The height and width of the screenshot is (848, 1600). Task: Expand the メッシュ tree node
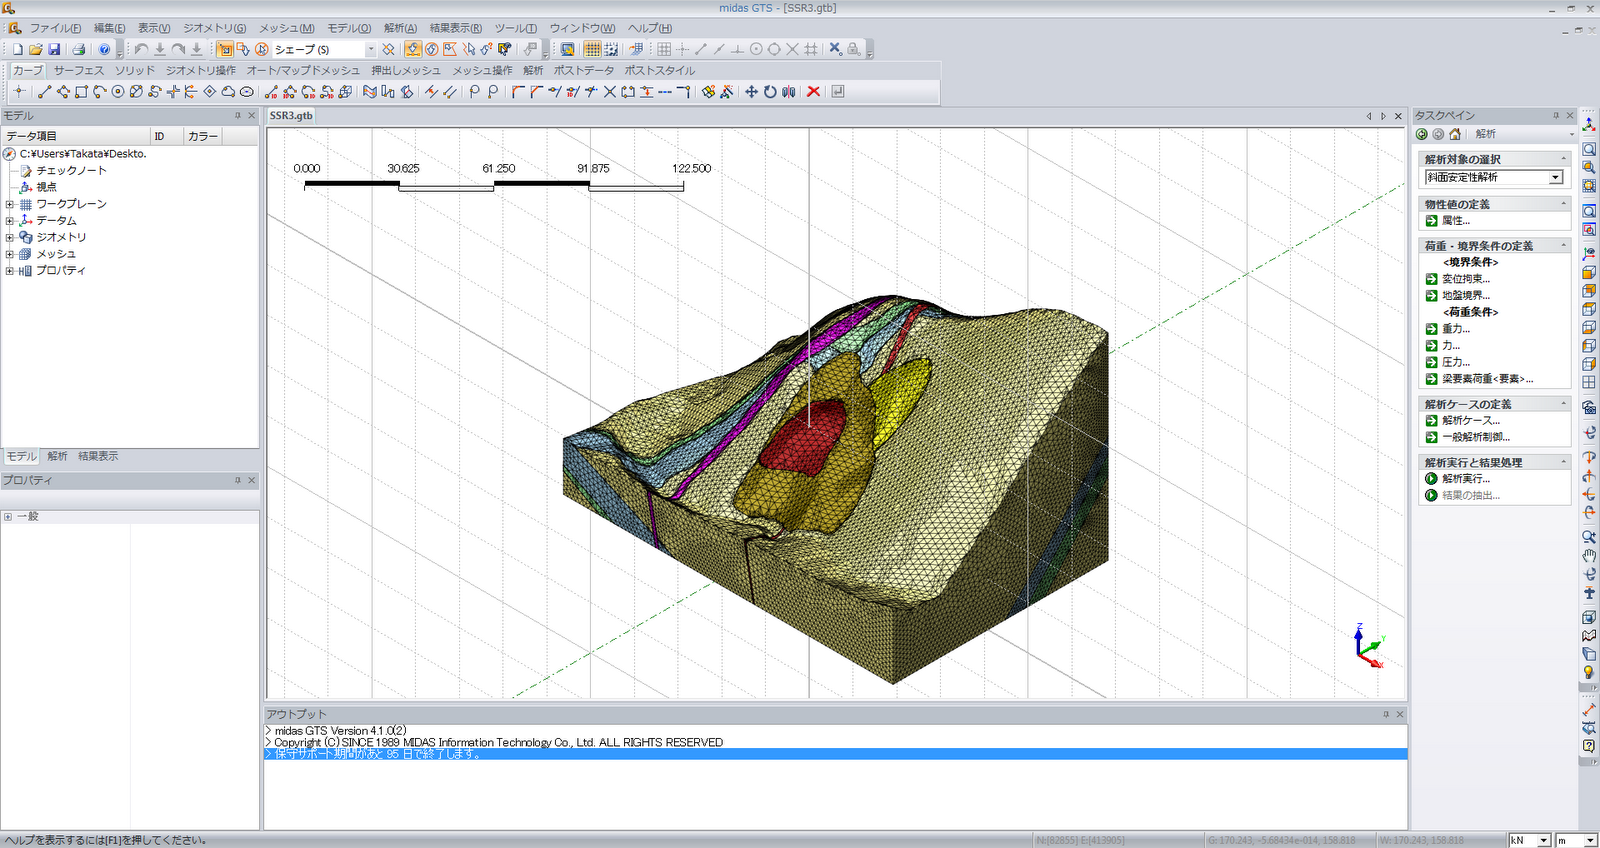(10, 254)
